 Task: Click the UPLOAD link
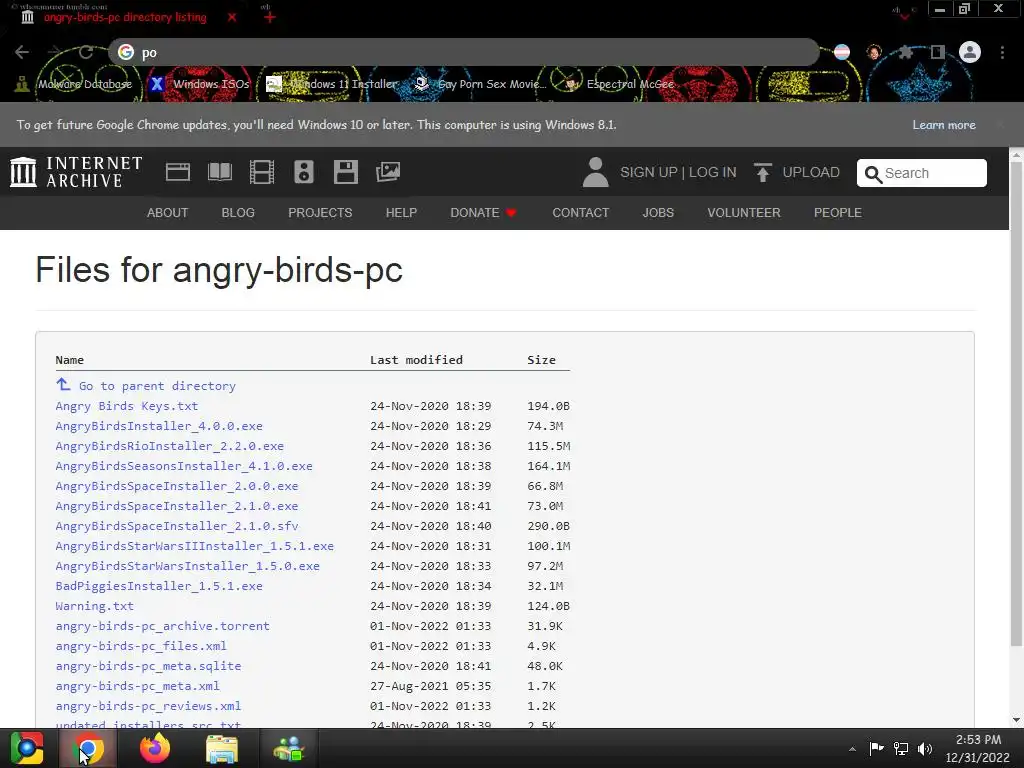pyautogui.click(x=811, y=172)
